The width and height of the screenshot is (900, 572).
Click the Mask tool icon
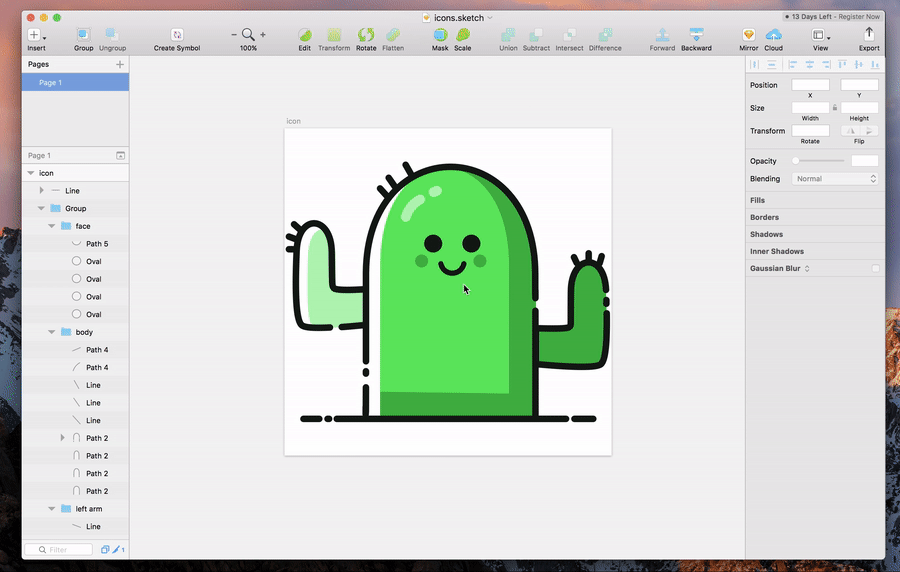click(440, 35)
